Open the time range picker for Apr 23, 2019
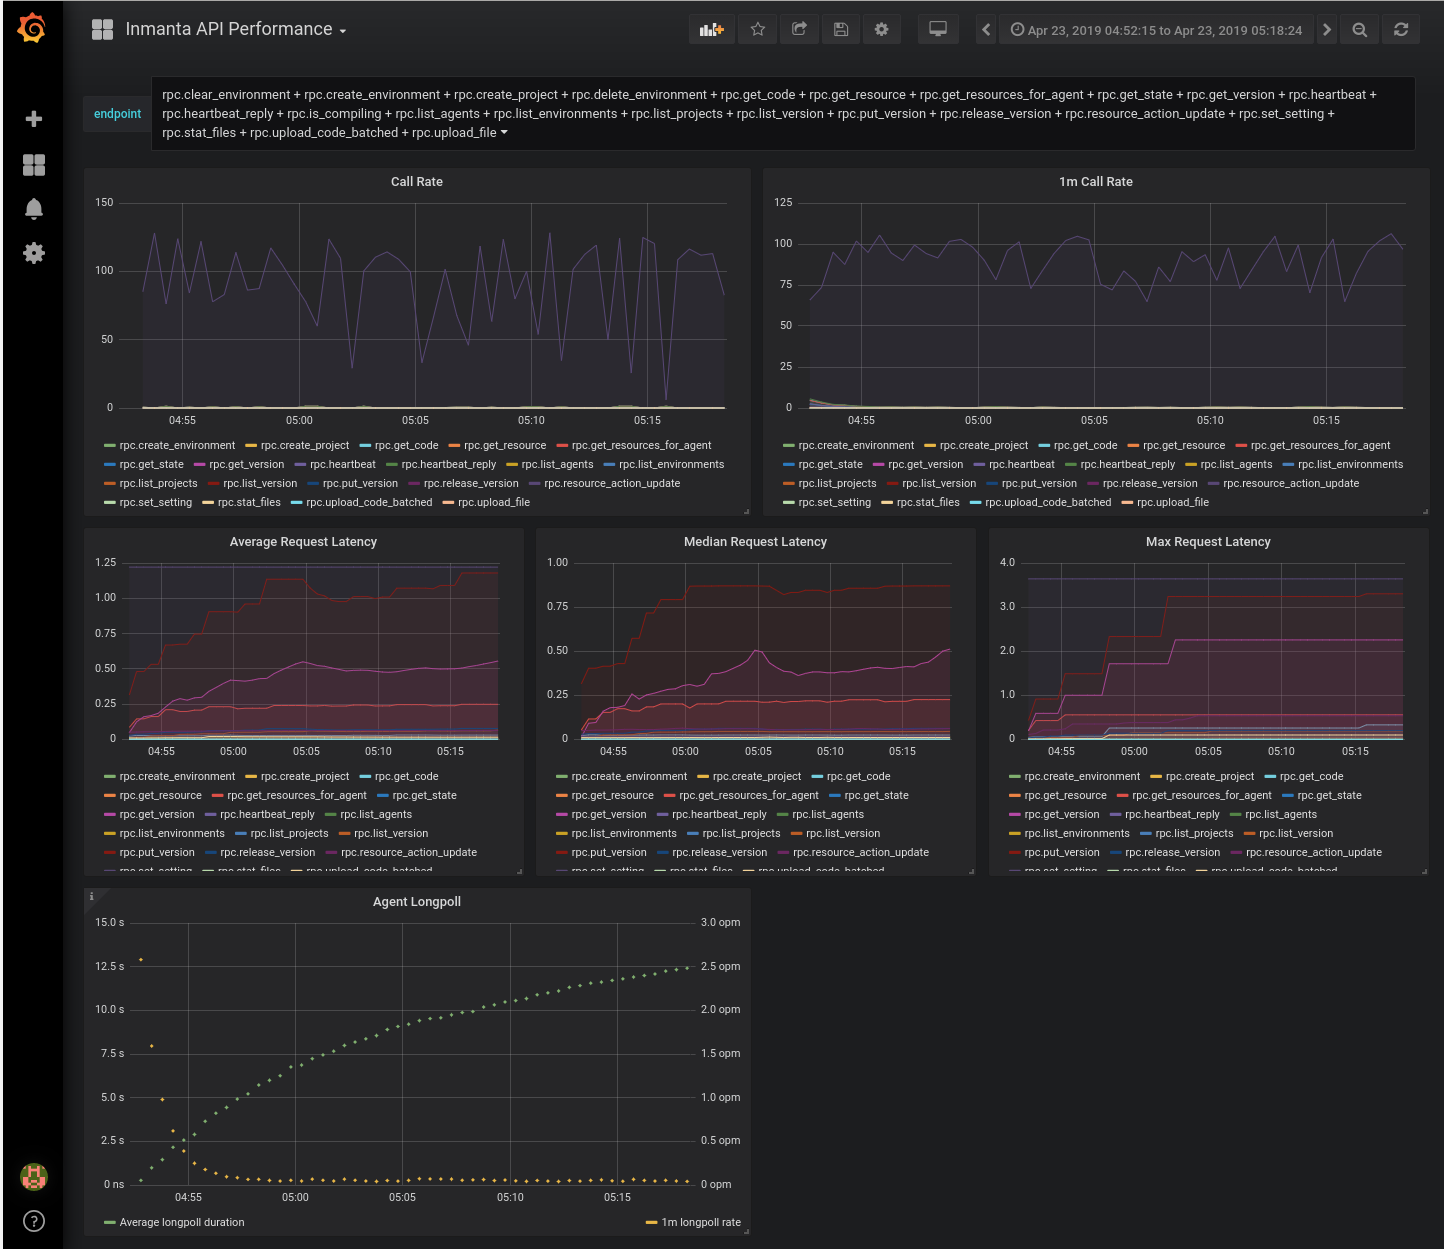The width and height of the screenshot is (1444, 1249). click(1156, 30)
